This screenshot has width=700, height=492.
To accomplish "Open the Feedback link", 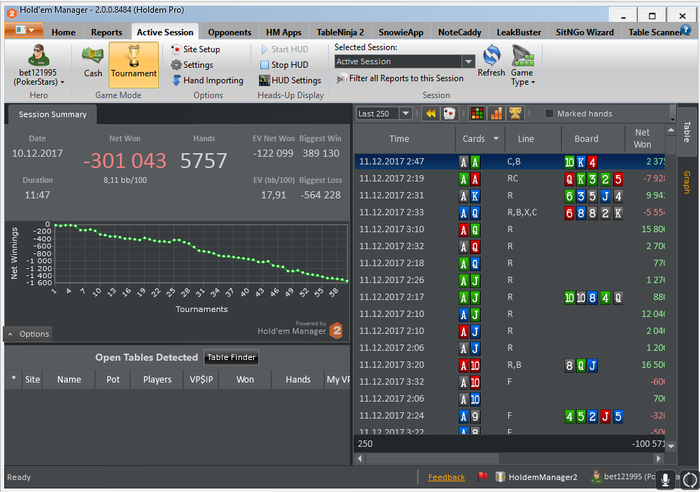I will coord(446,477).
